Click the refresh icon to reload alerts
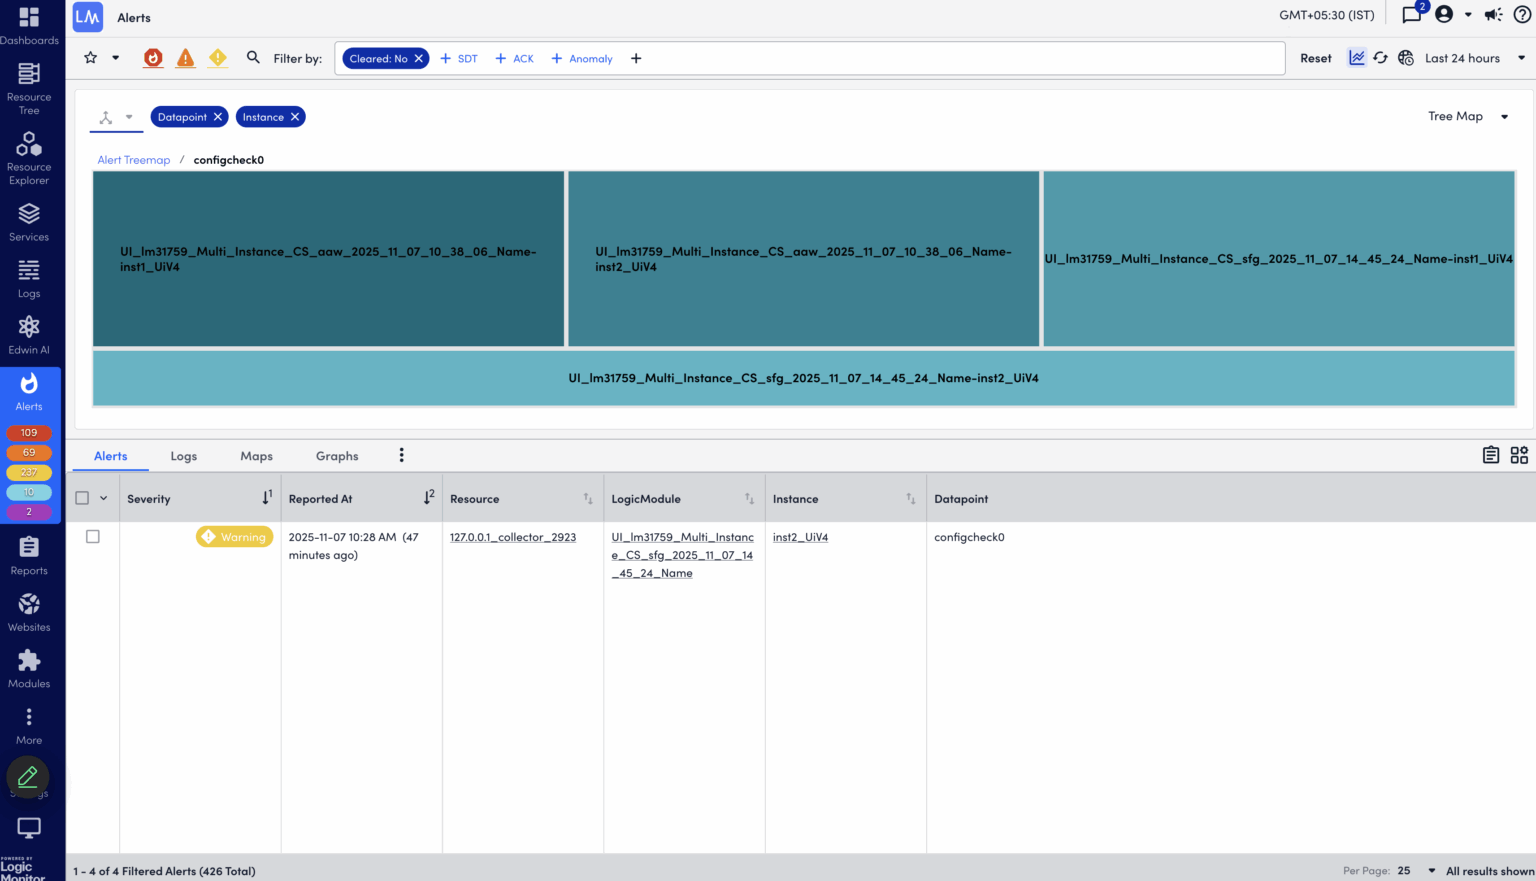 (x=1380, y=58)
